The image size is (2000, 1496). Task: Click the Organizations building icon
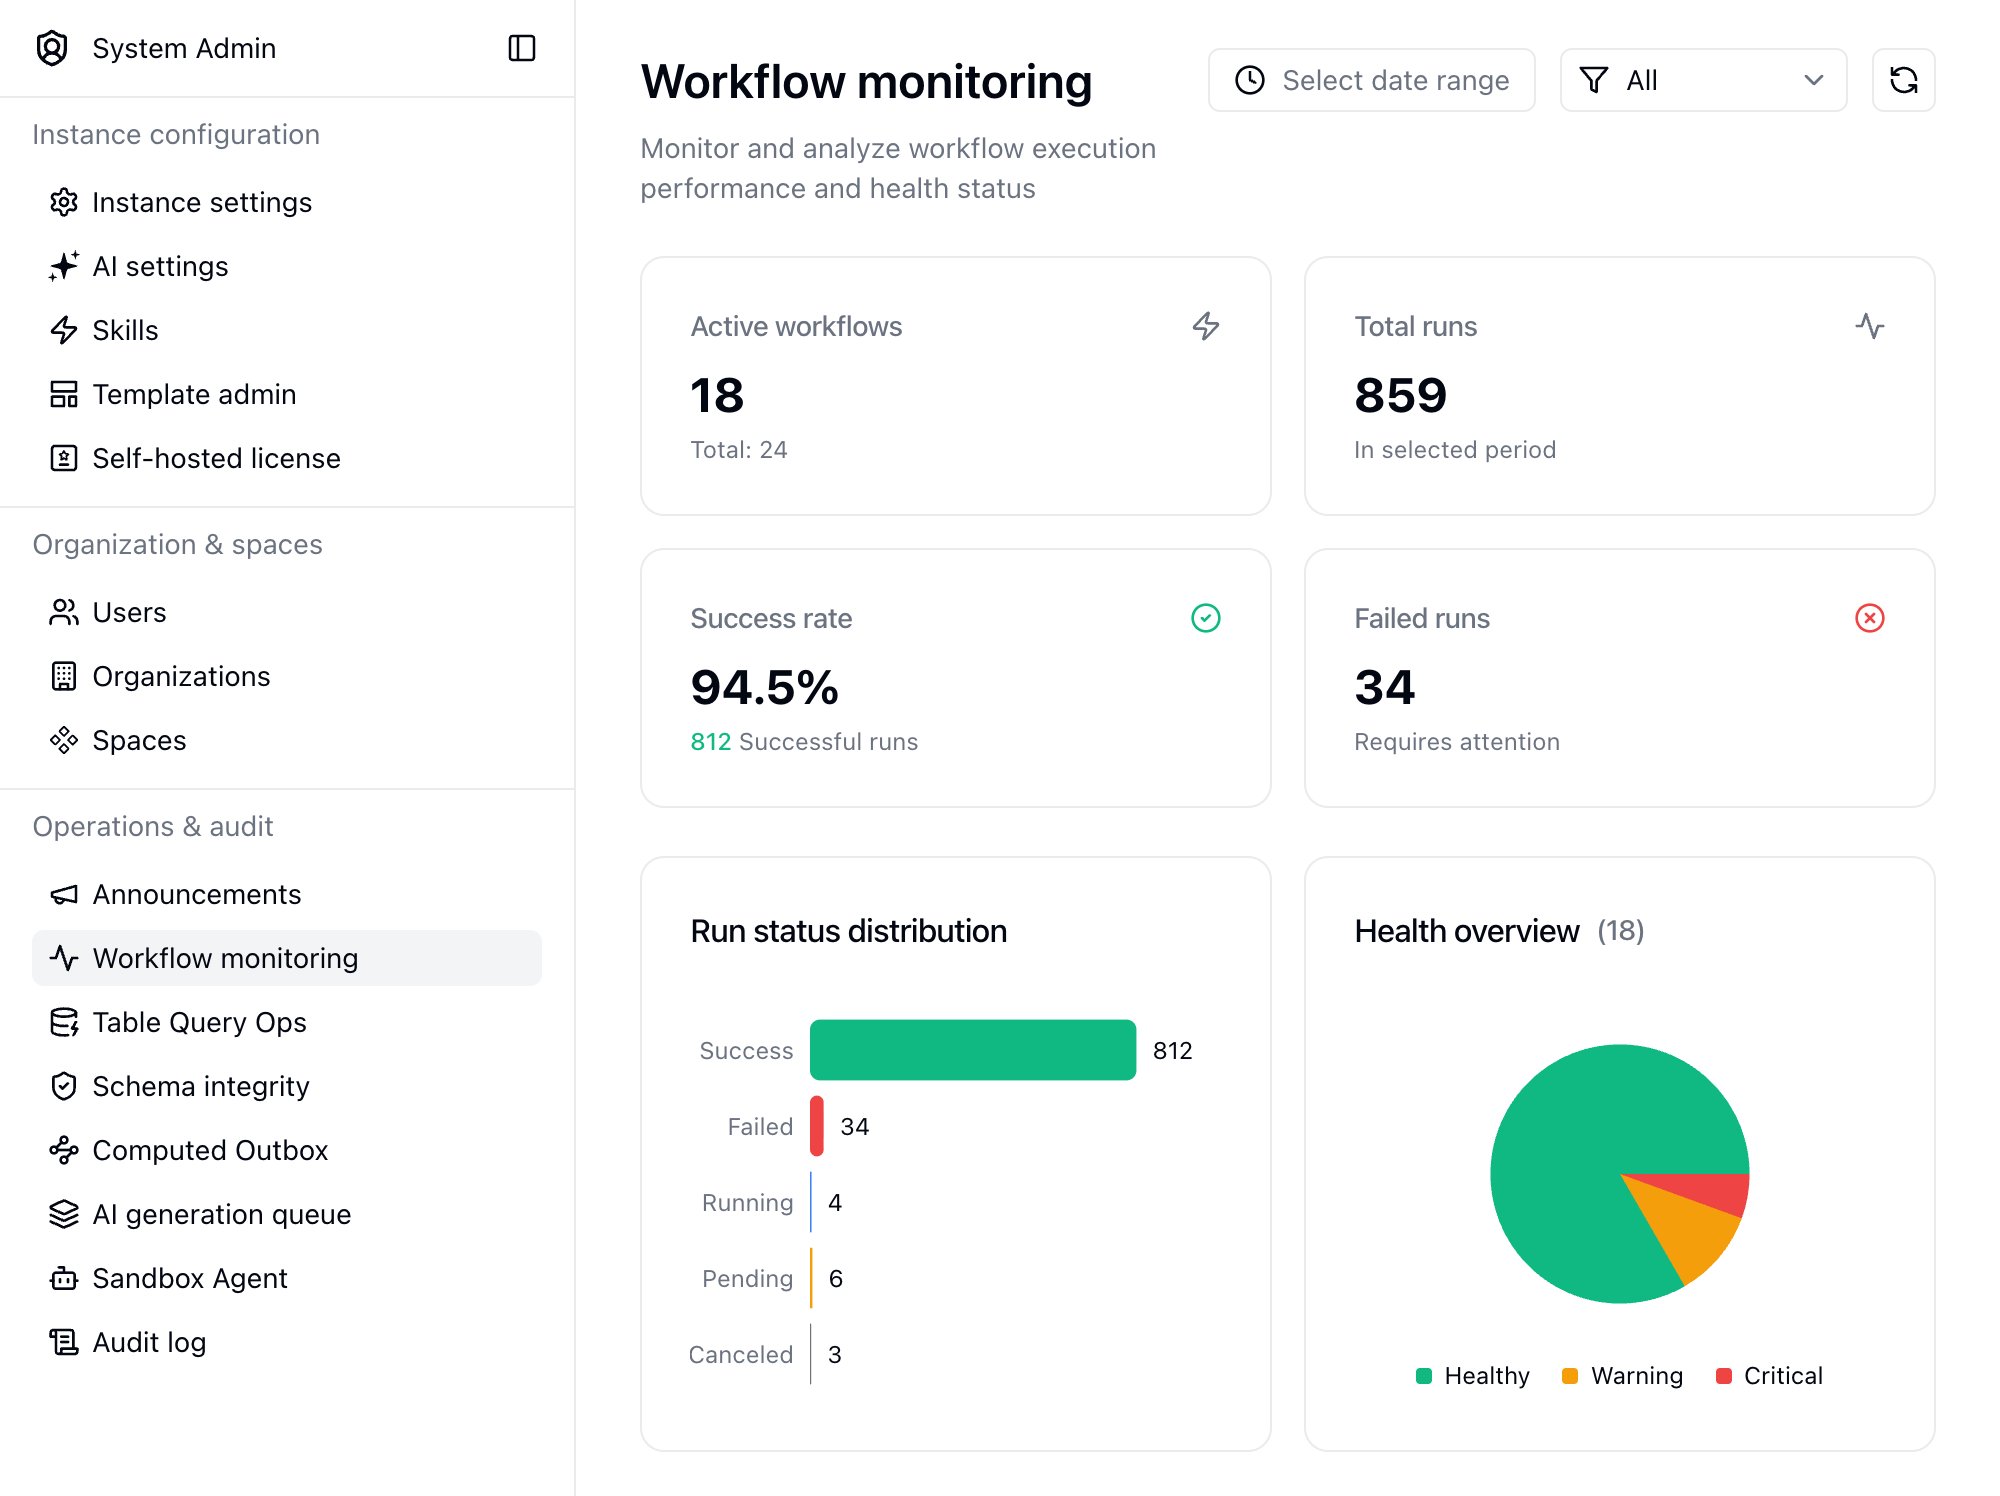tap(64, 676)
